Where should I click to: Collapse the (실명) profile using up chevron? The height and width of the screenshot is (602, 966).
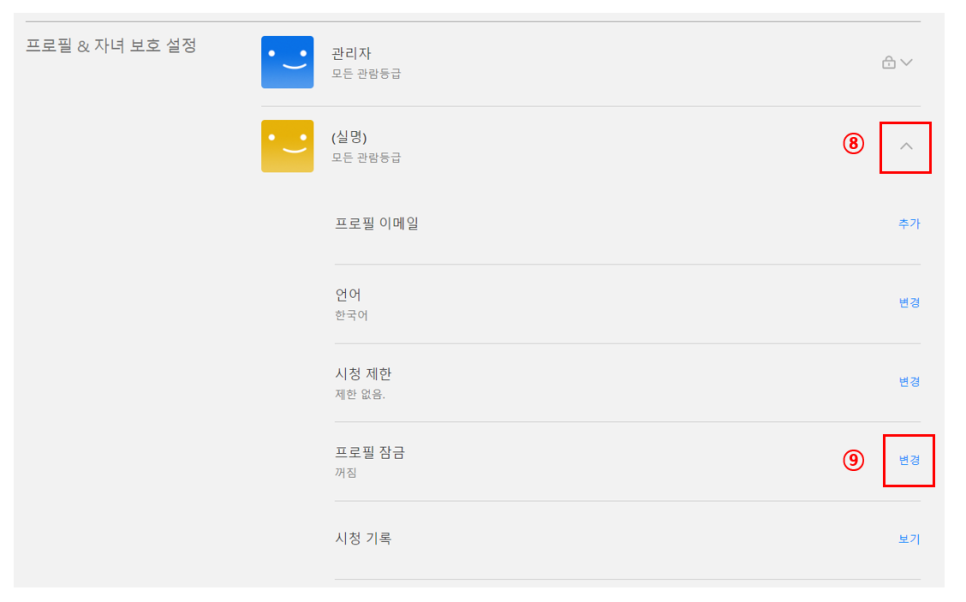coord(906,147)
